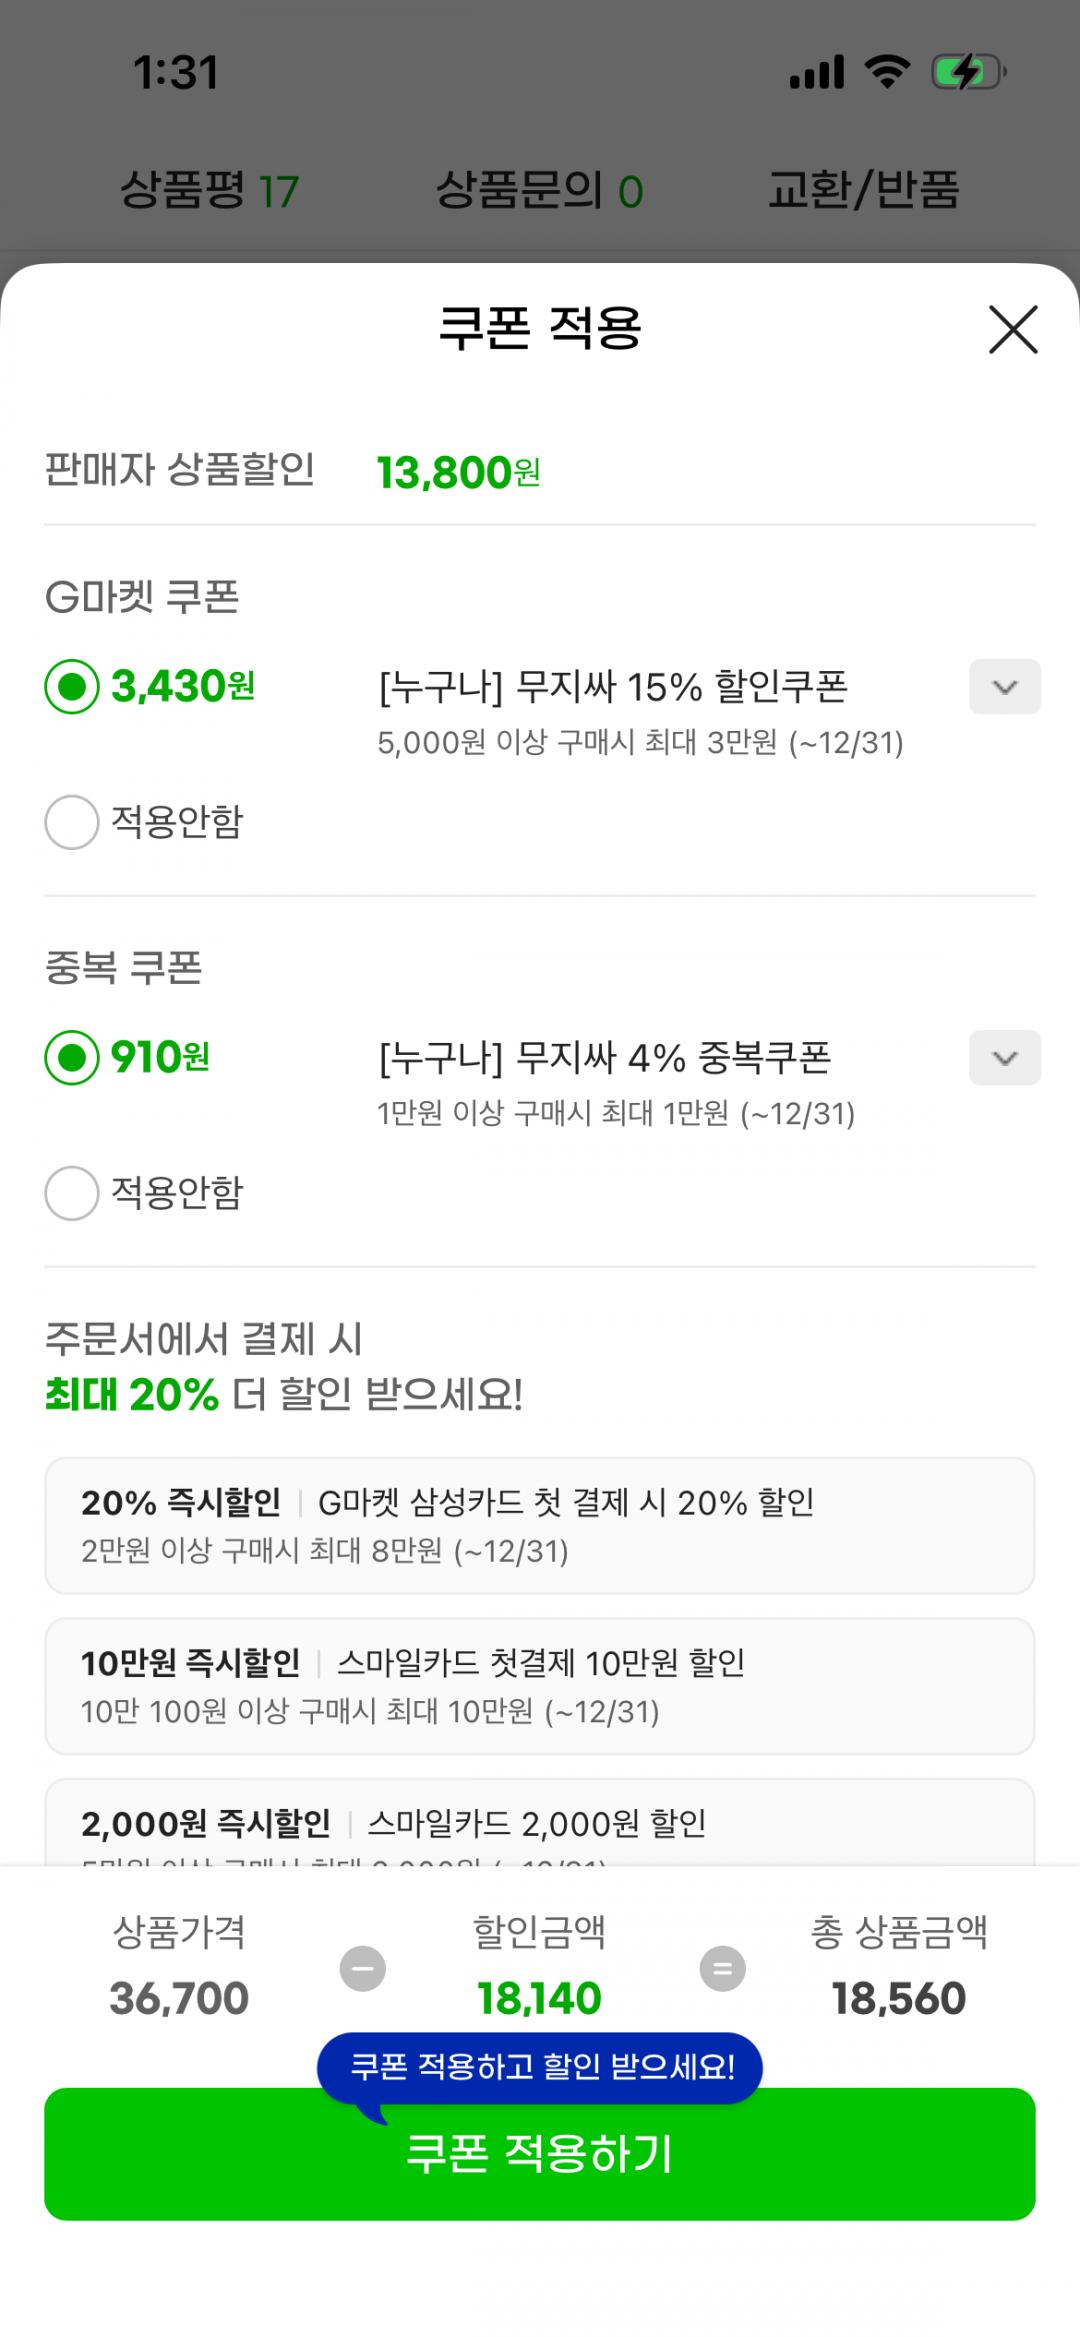Tap the cellular signal bars icon

[x=817, y=72]
